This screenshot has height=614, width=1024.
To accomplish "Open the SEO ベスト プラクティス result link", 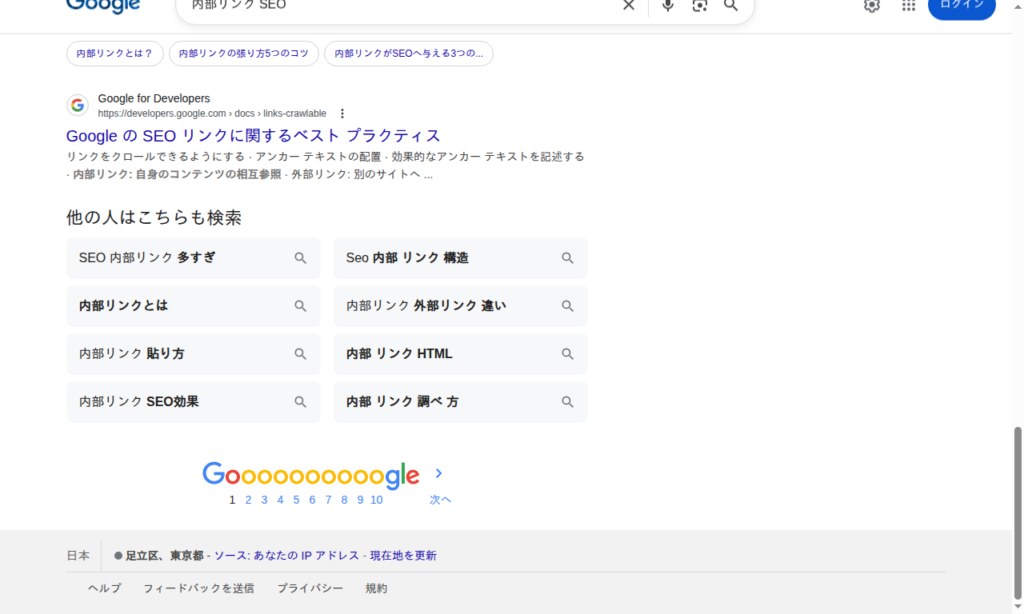I will pyautogui.click(x=251, y=135).
